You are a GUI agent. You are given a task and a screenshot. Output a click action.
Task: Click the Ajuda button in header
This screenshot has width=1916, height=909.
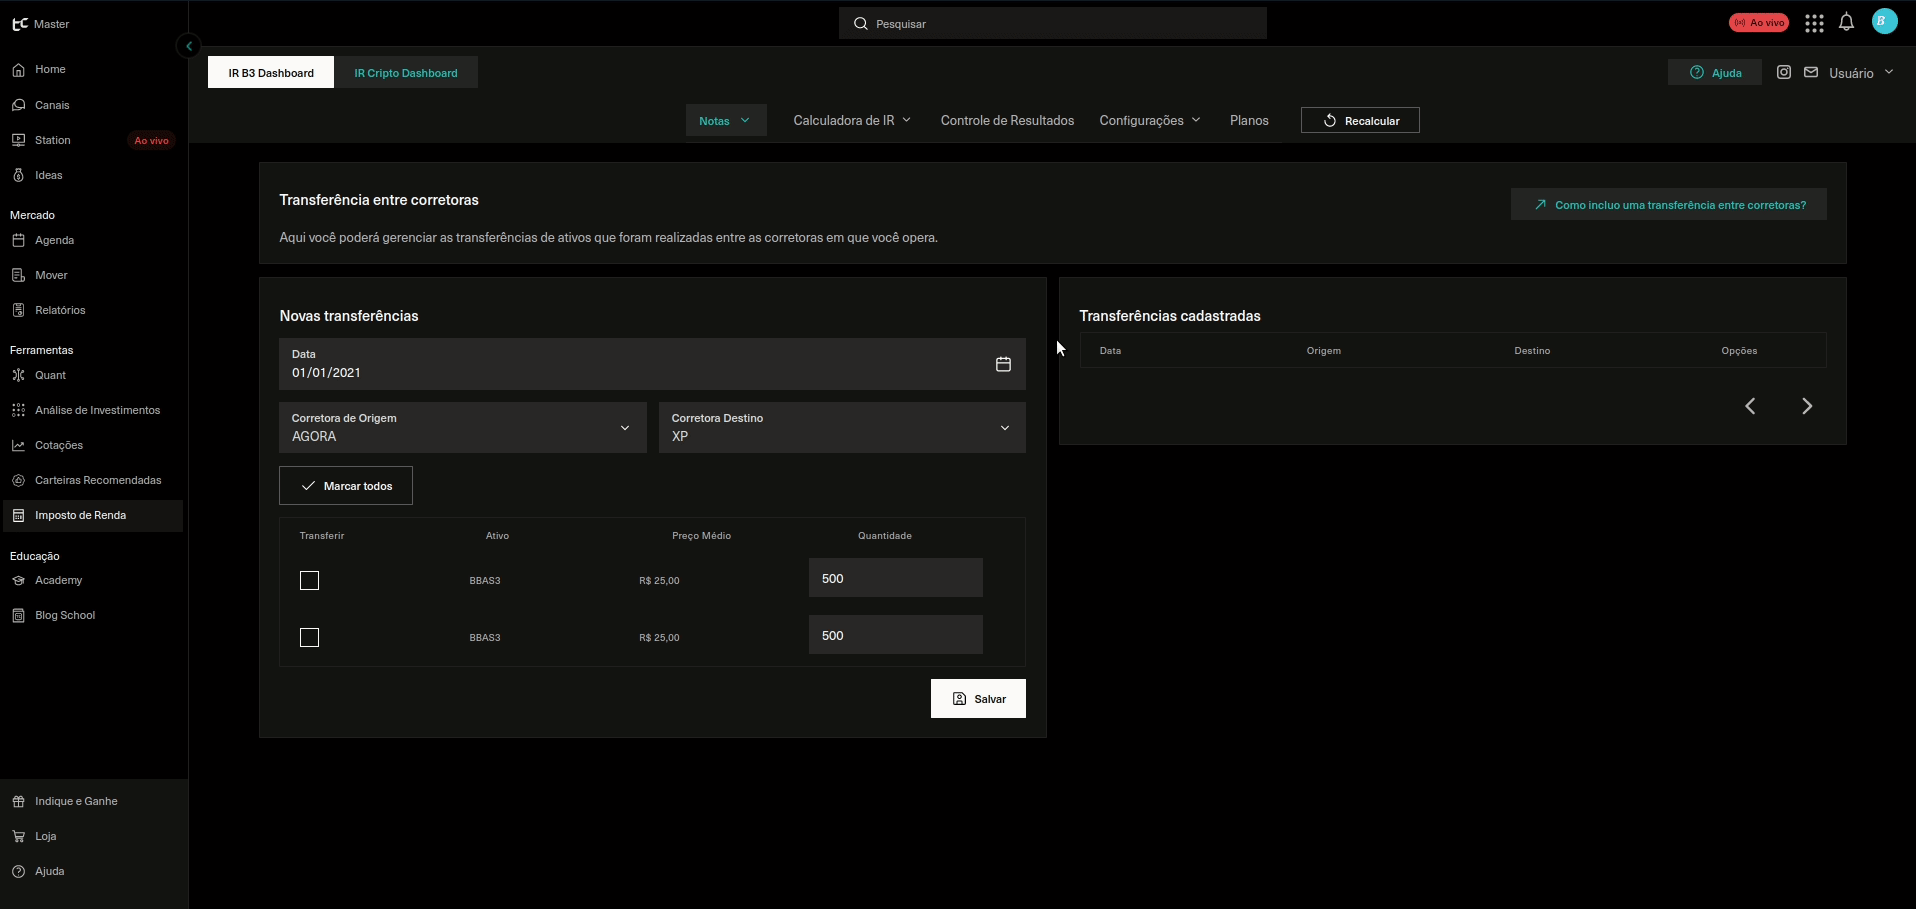[1715, 72]
